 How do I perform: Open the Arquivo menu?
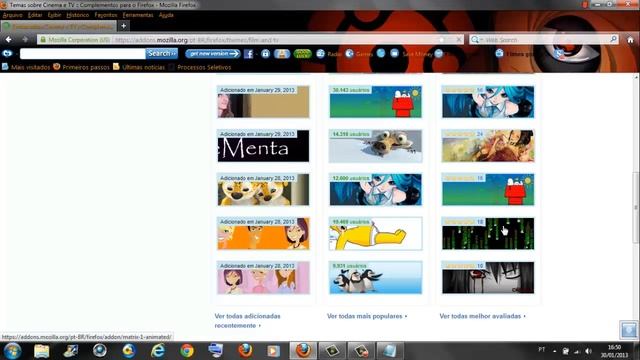coord(13,15)
